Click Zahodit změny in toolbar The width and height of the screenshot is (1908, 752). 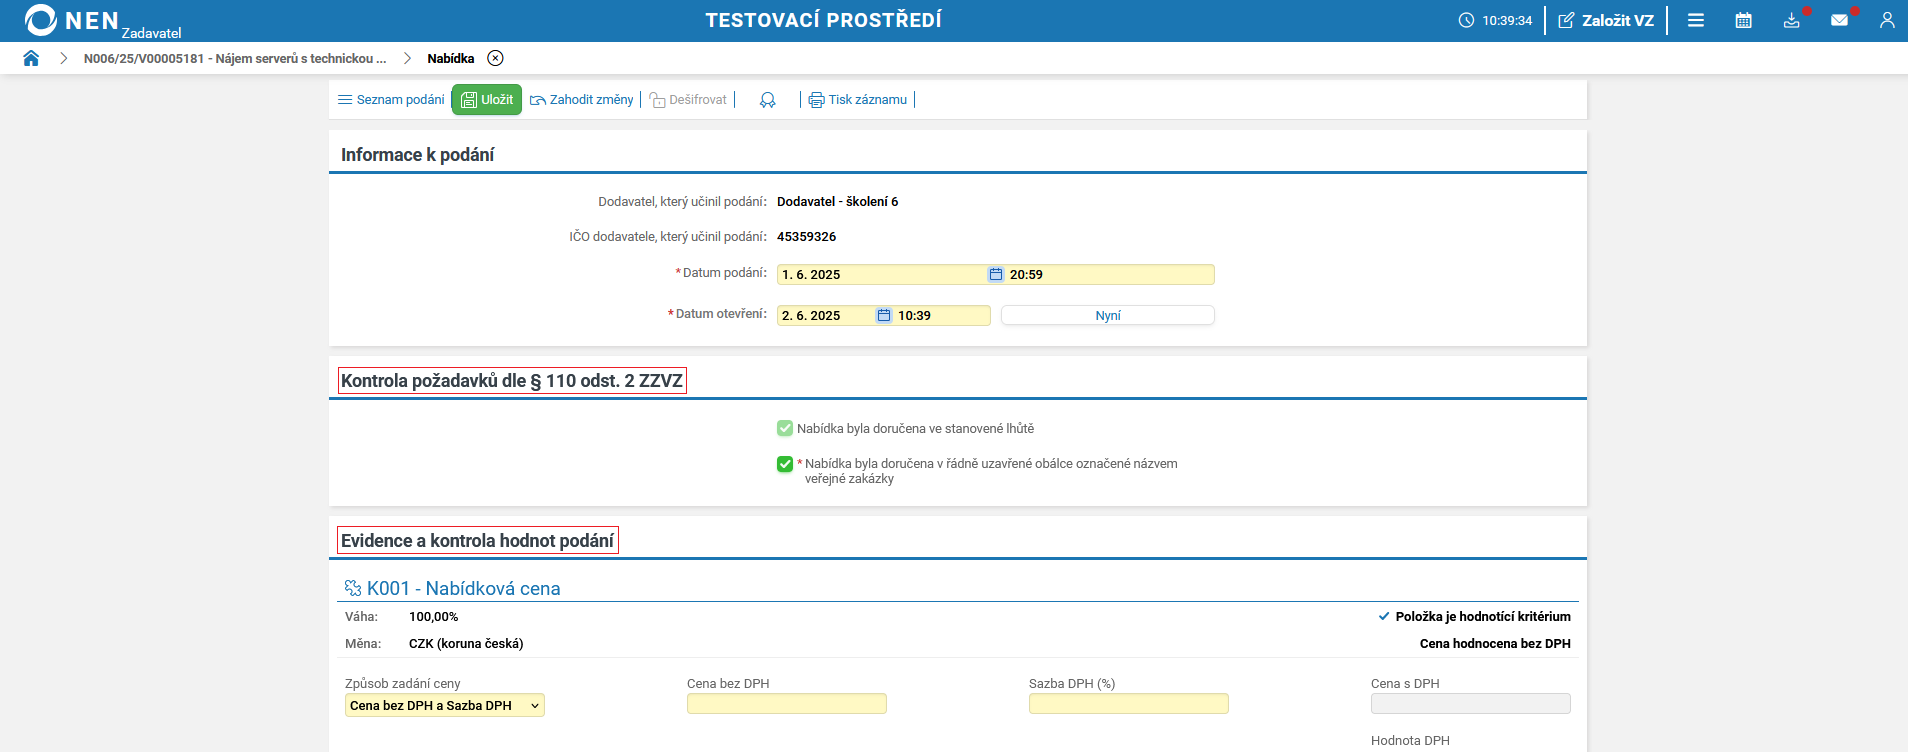(x=582, y=100)
